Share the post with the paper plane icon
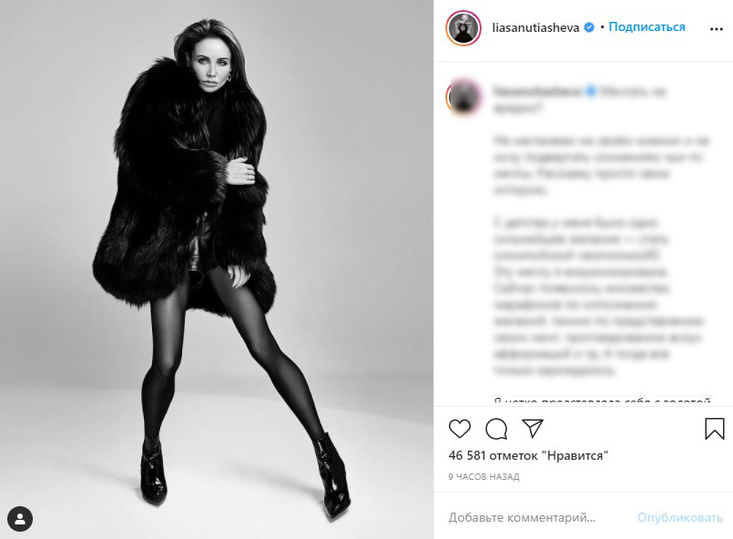 tap(532, 428)
